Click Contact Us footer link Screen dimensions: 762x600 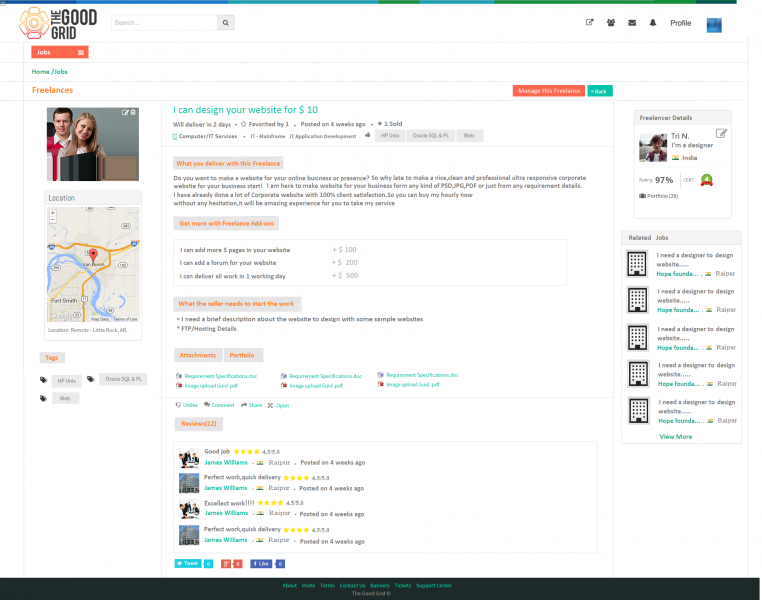click(x=352, y=585)
